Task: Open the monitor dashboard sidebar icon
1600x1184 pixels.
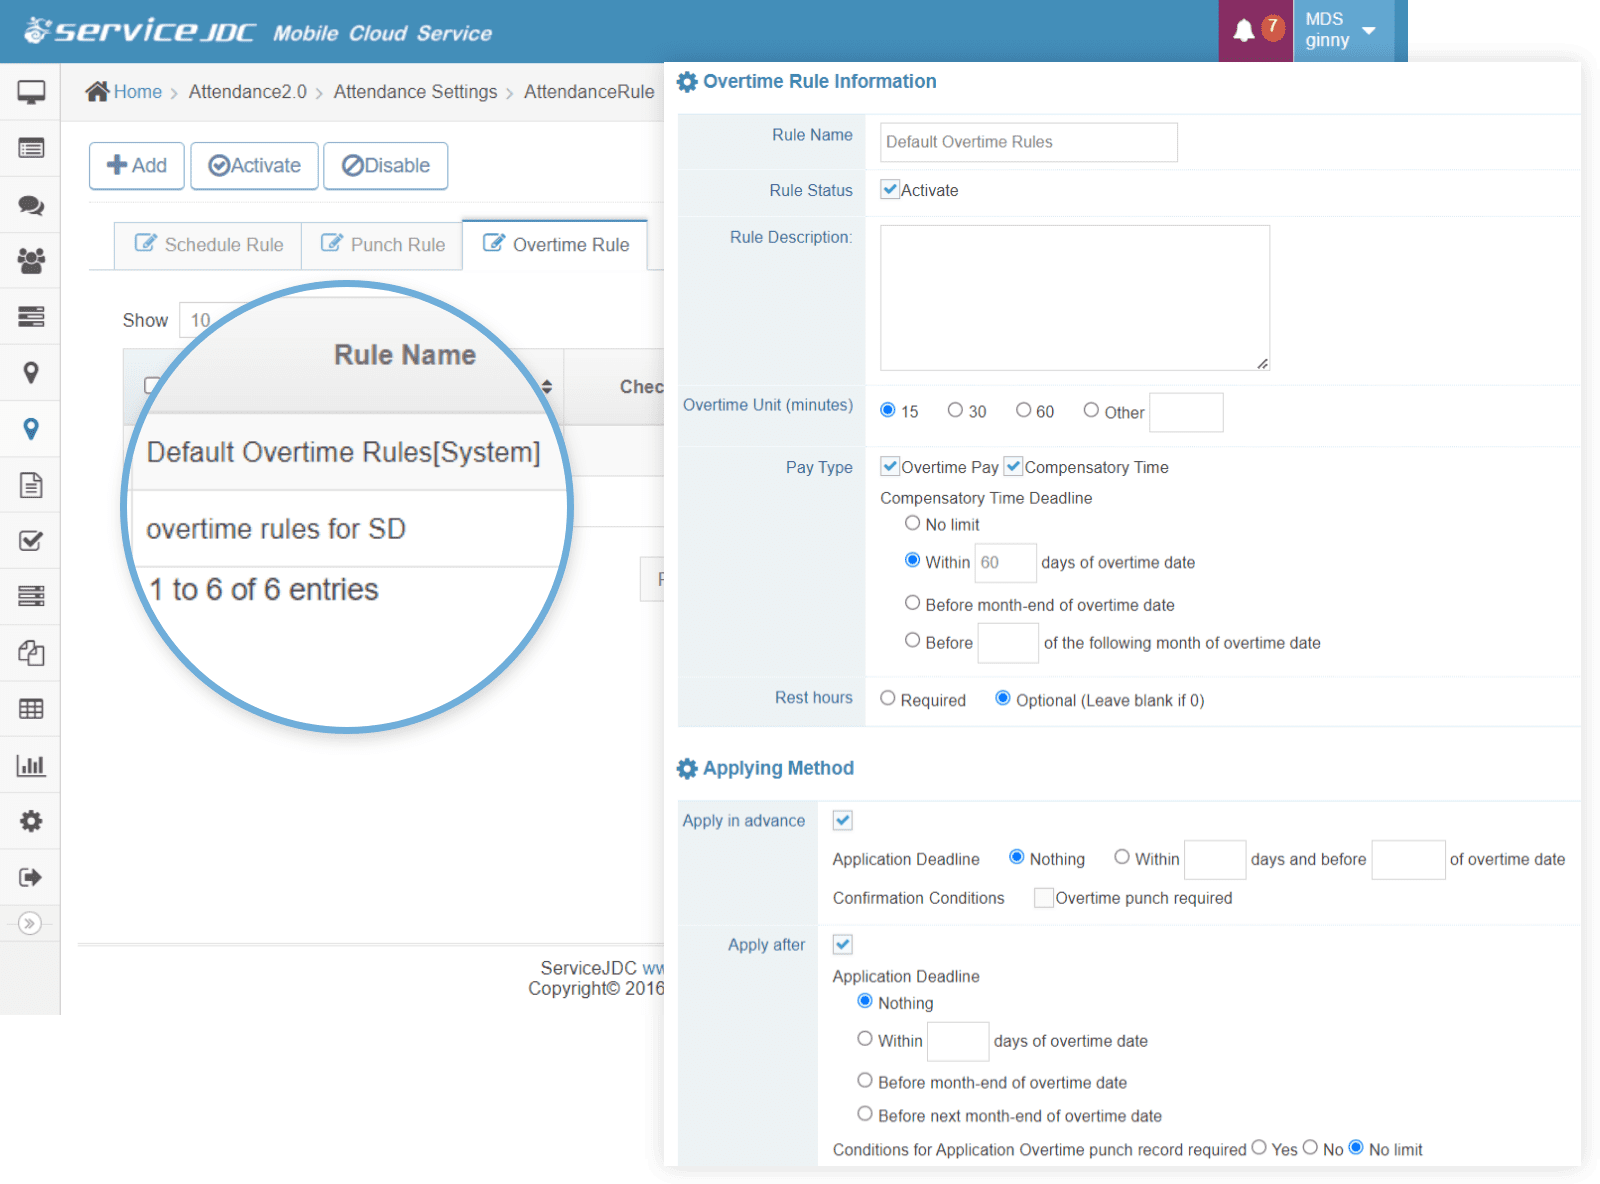Action: pos(31,92)
